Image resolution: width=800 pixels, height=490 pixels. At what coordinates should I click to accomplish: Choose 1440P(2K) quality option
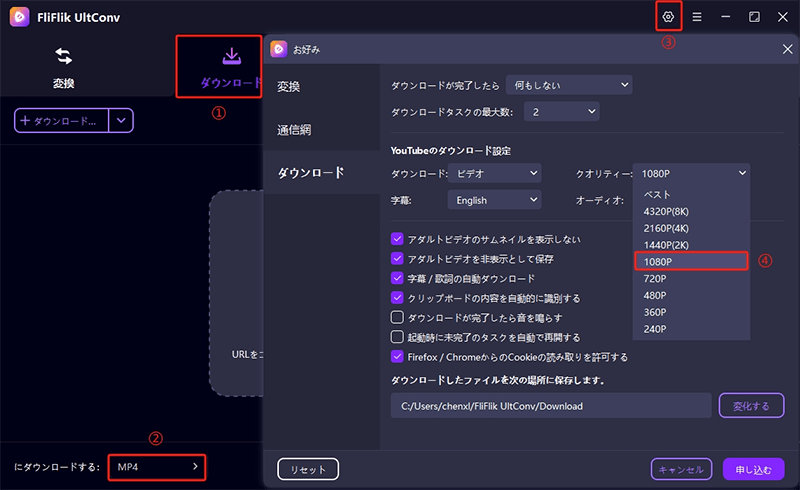pos(691,245)
